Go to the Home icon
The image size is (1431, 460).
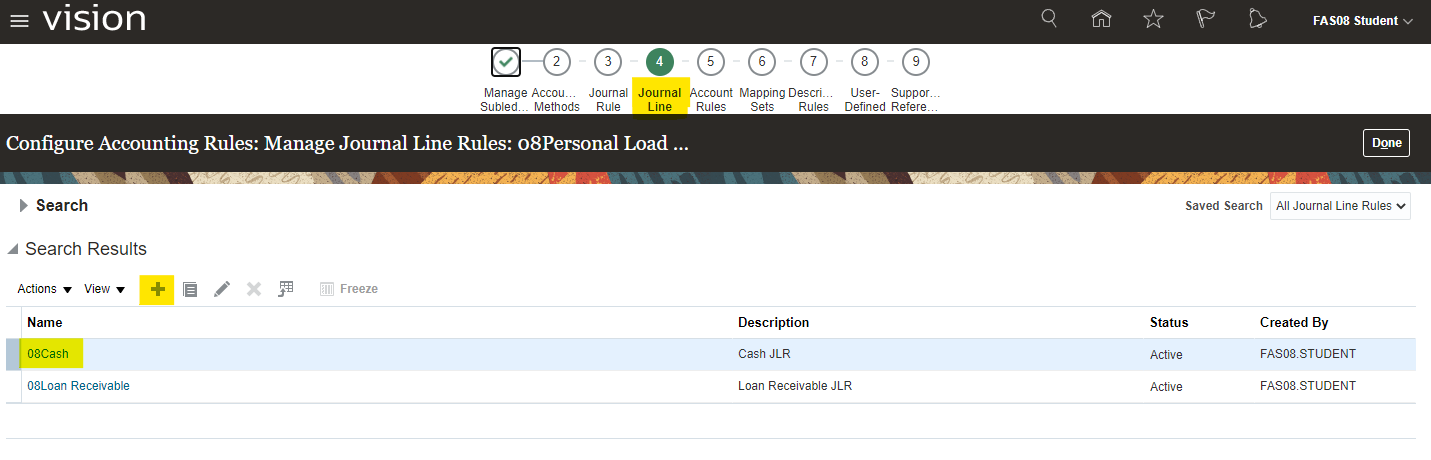(1101, 19)
